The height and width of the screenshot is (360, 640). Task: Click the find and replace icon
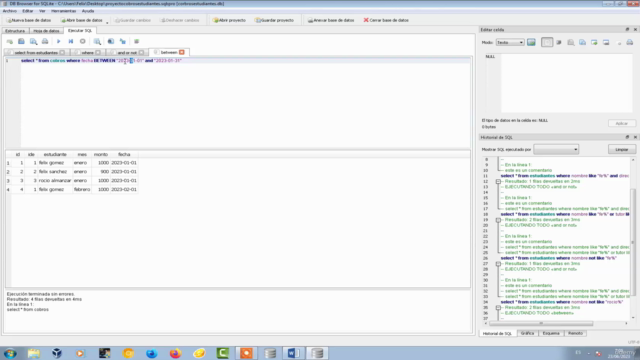tap(123, 42)
